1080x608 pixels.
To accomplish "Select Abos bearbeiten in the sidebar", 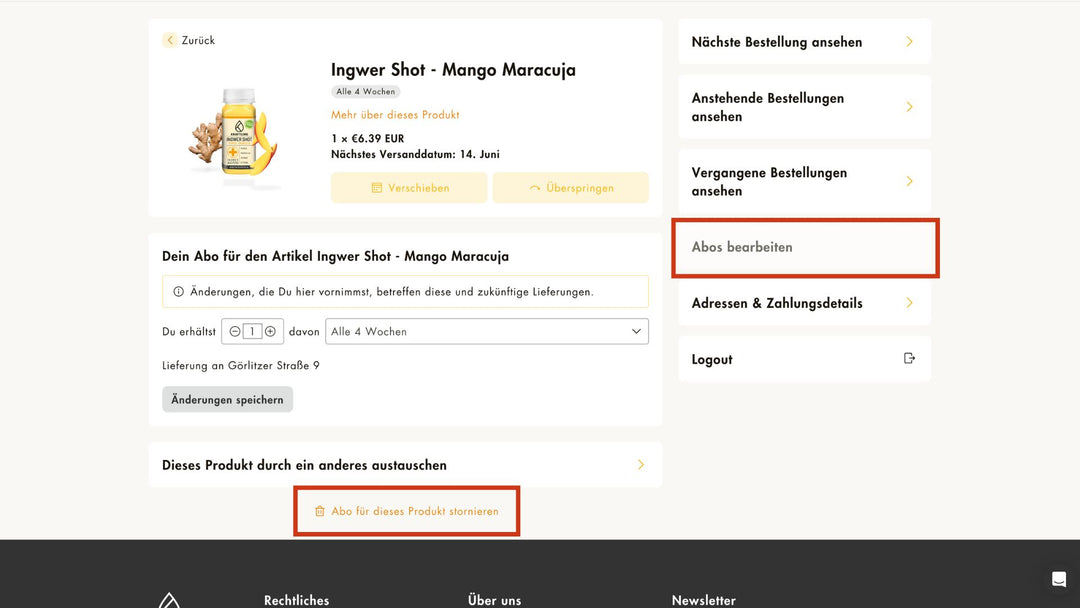I will [804, 247].
